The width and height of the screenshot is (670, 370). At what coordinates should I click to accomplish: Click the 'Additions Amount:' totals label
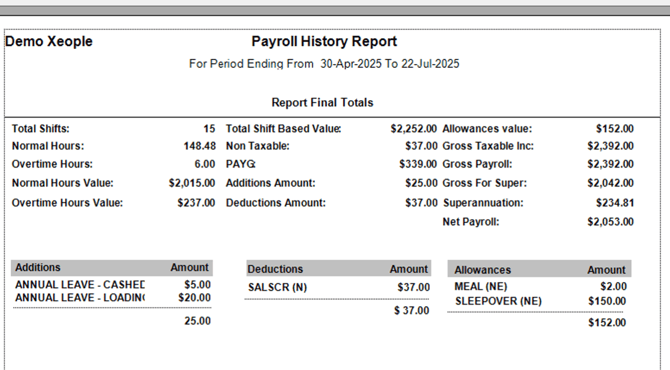(270, 183)
